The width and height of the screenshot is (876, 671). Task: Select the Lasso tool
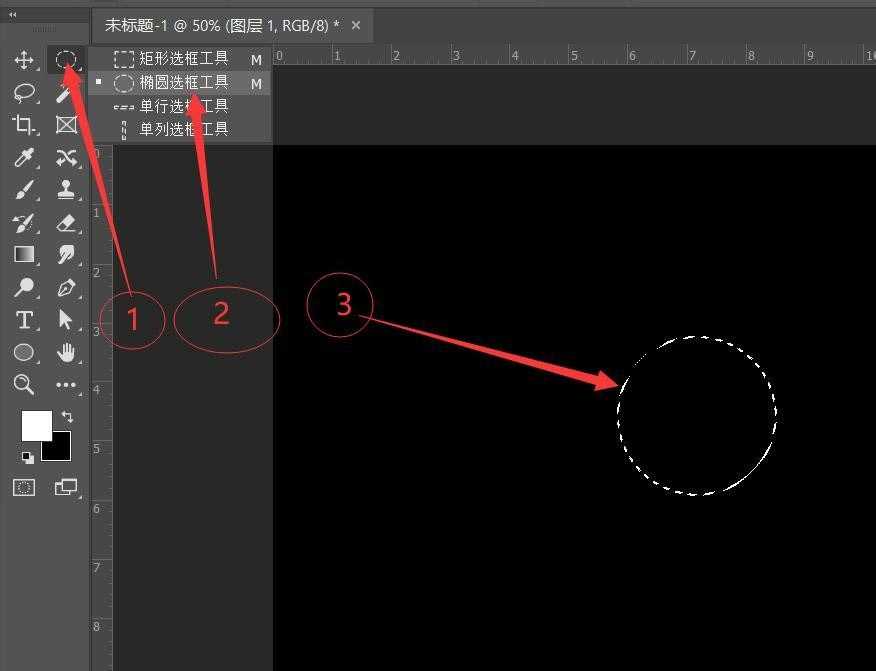pos(24,92)
